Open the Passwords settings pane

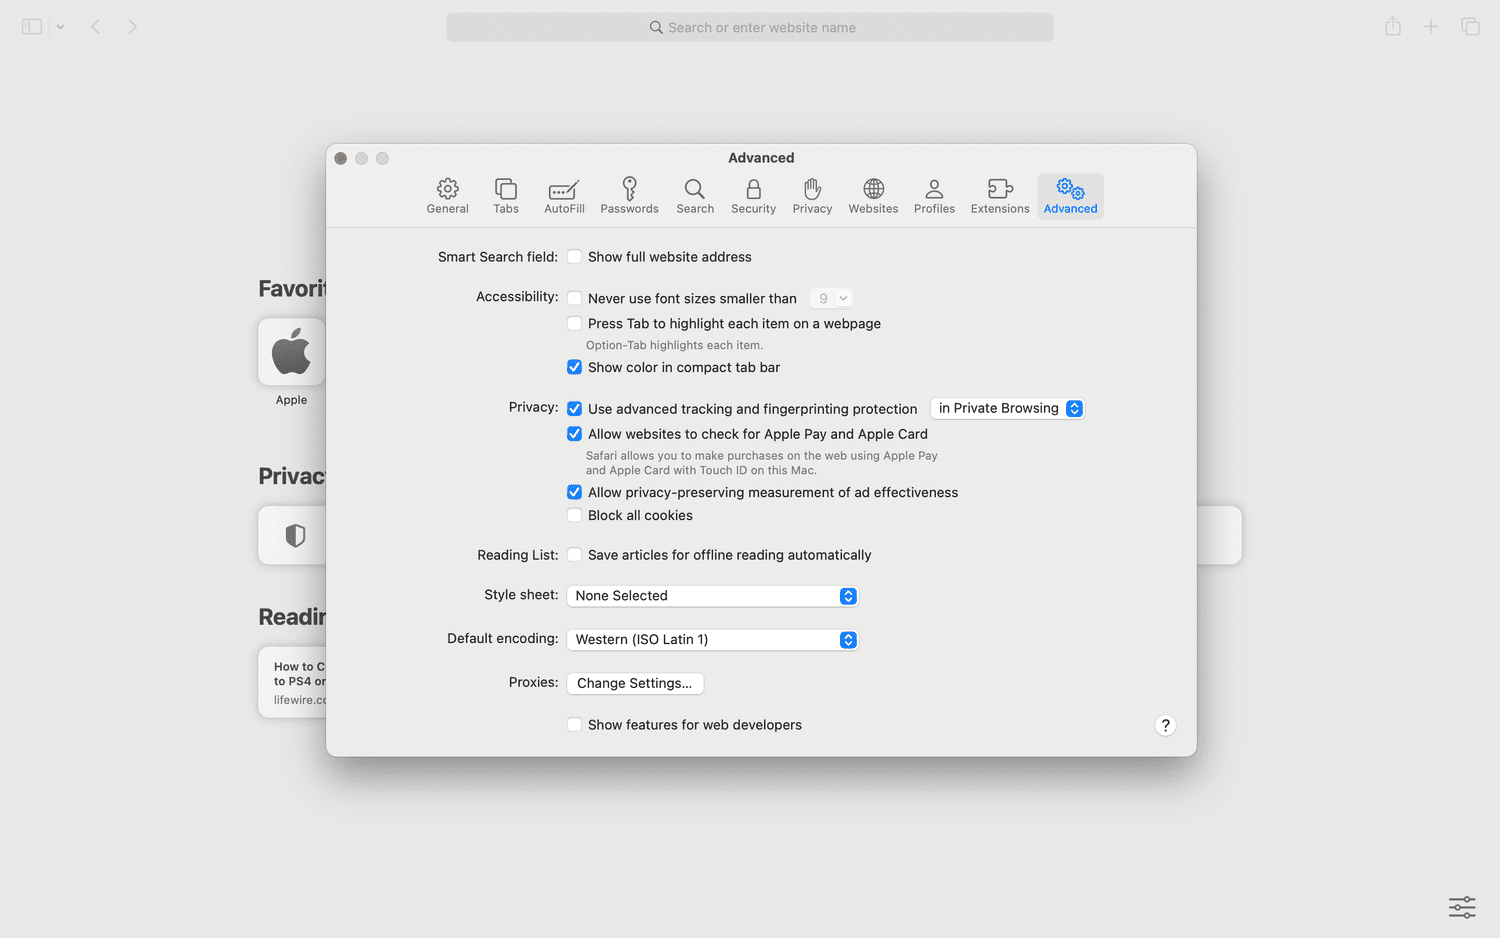click(629, 196)
